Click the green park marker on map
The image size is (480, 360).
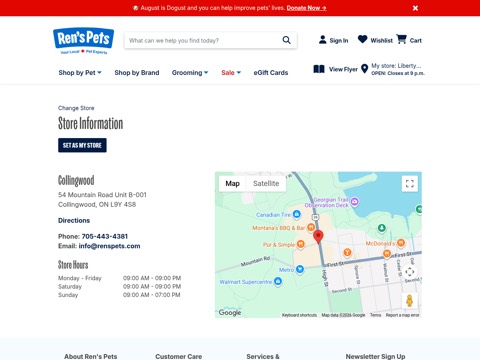pos(382,228)
